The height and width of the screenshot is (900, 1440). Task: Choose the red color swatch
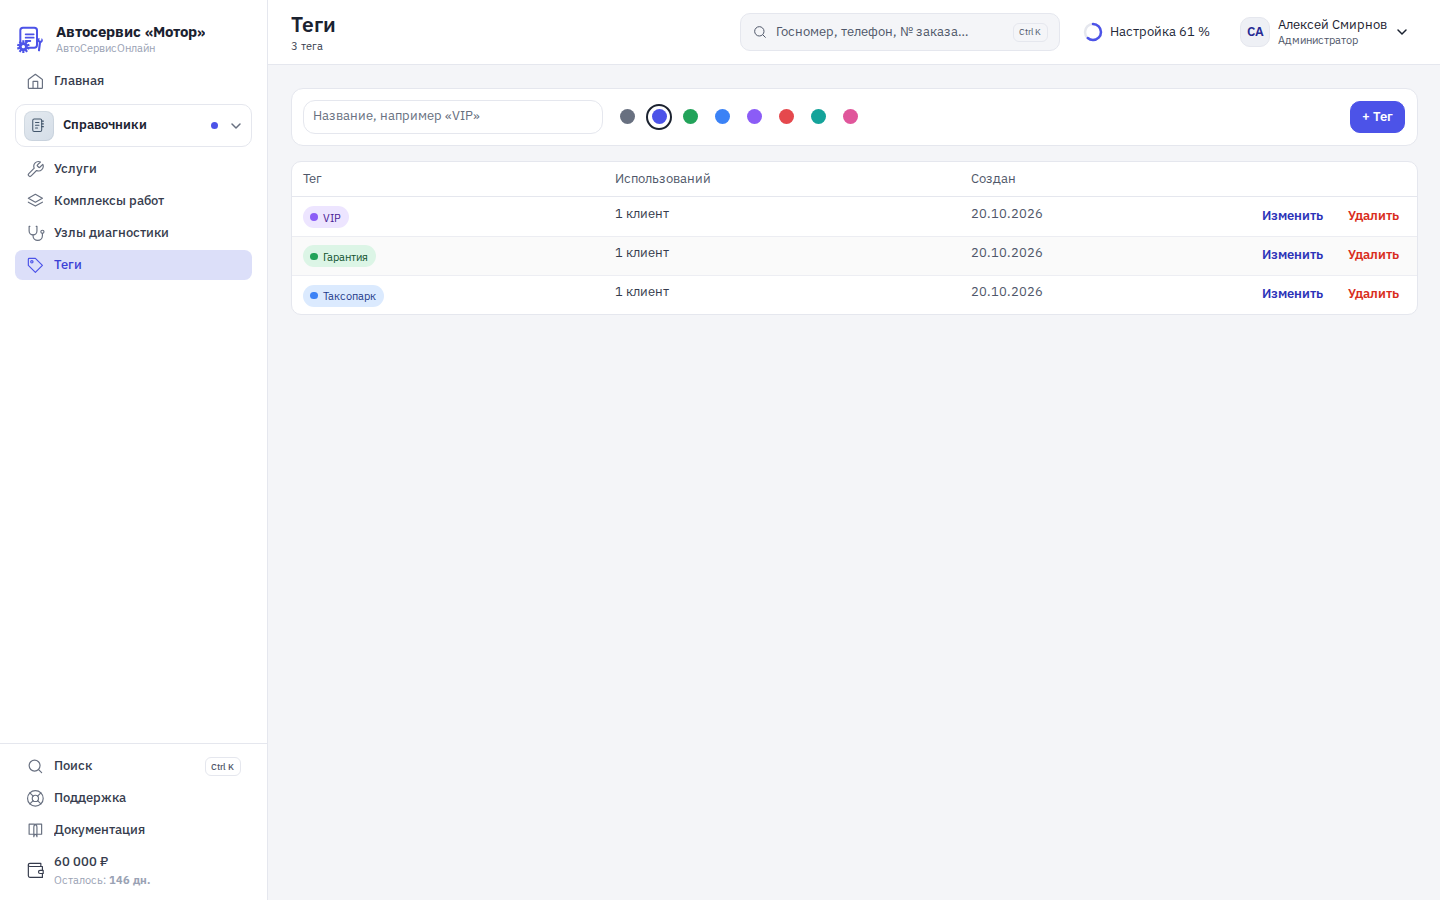(786, 117)
